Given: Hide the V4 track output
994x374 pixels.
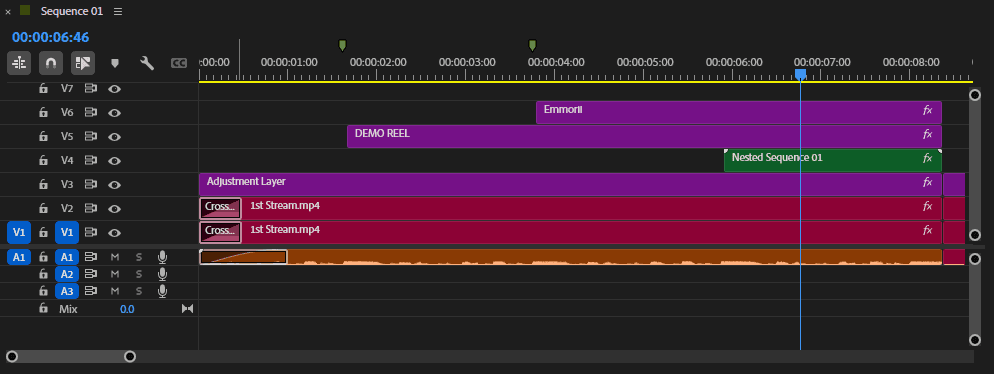Looking at the screenshot, I should (114, 160).
